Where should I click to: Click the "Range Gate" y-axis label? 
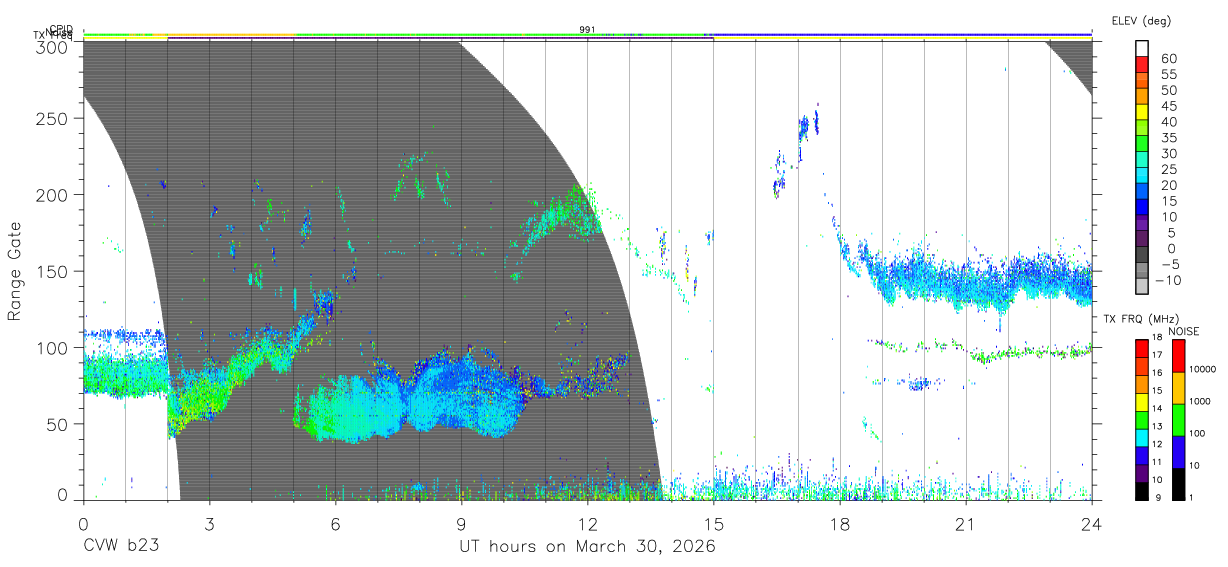tap(15, 271)
